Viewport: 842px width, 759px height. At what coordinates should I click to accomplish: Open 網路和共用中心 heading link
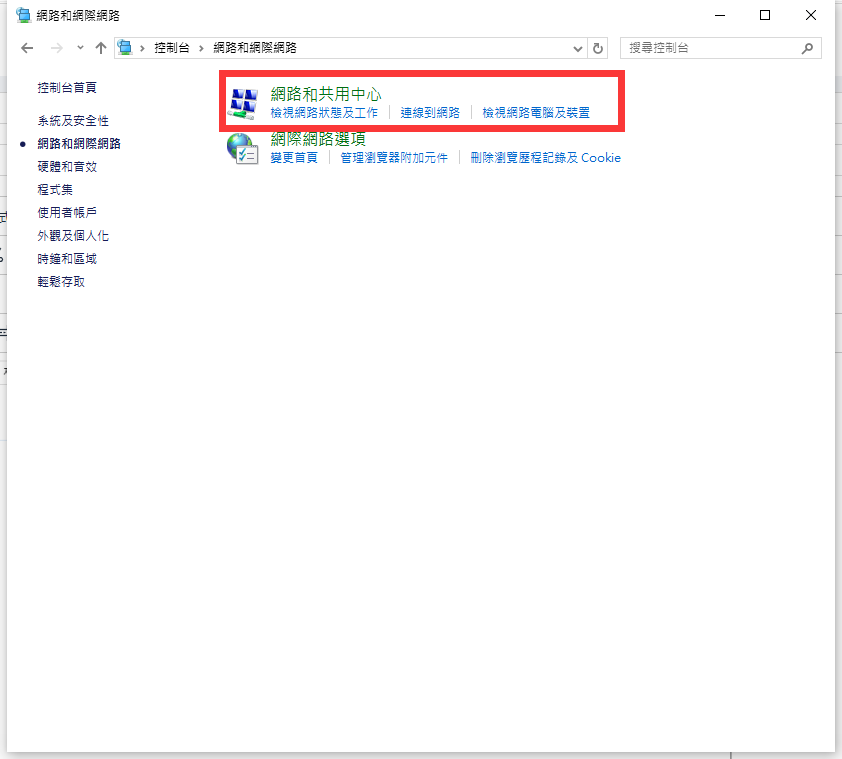pyautogui.click(x=325, y=94)
